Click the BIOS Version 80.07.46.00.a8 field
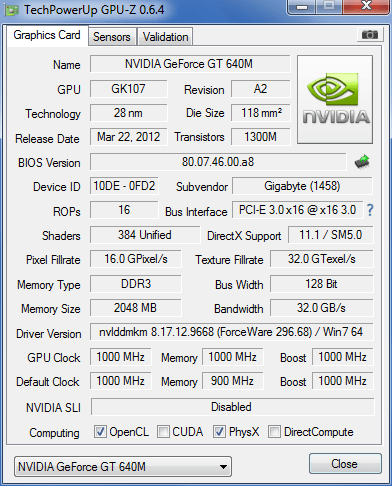The image size is (392, 486). (x=218, y=162)
